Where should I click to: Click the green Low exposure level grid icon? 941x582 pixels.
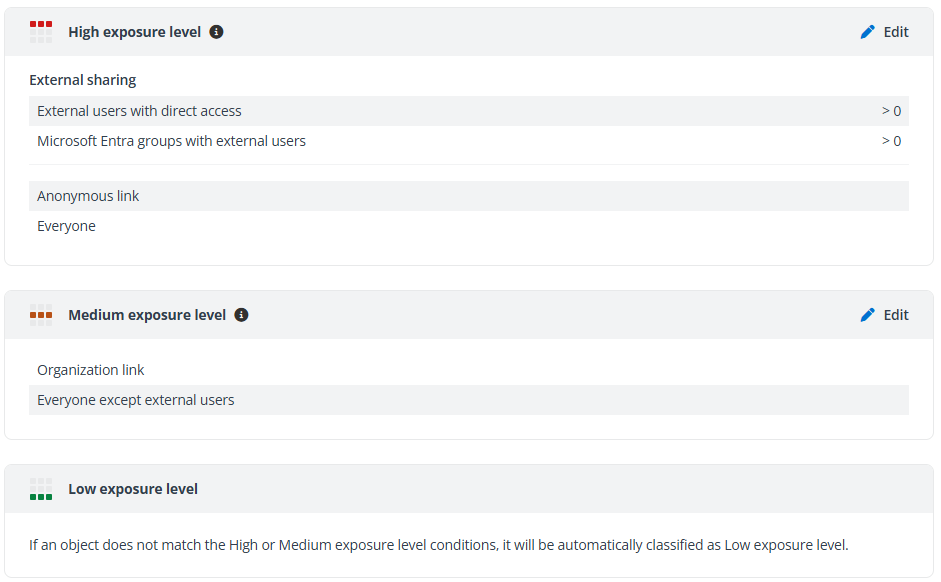[x=41, y=489]
